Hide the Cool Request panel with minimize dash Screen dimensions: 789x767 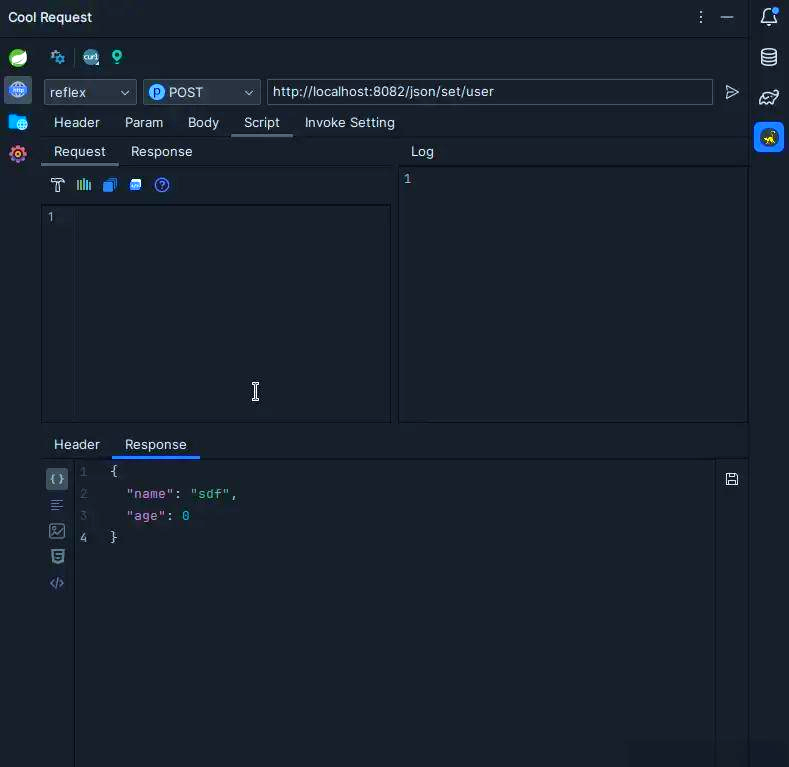[727, 17]
